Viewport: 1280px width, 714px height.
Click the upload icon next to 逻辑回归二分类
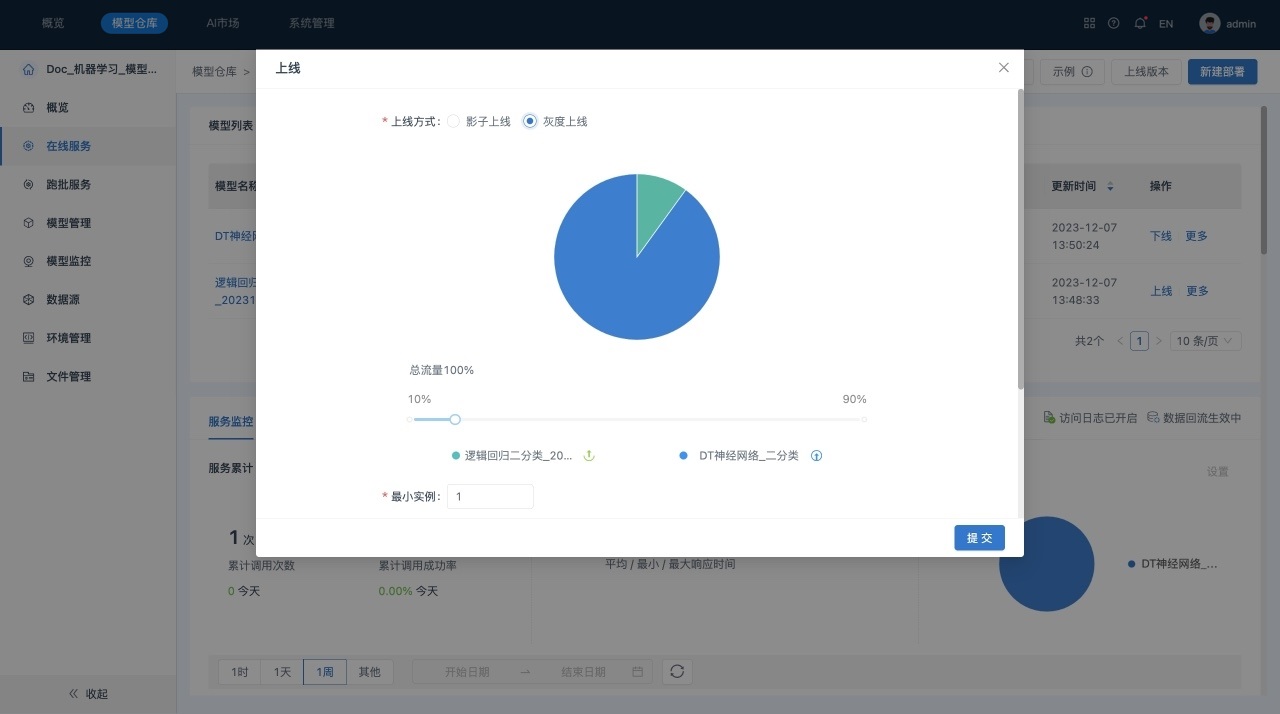click(x=589, y=456)
